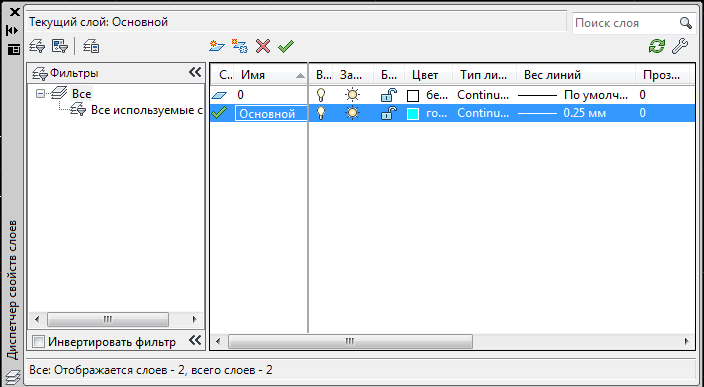Select layer name 0
Screen dimensions: 704x387
241,95
